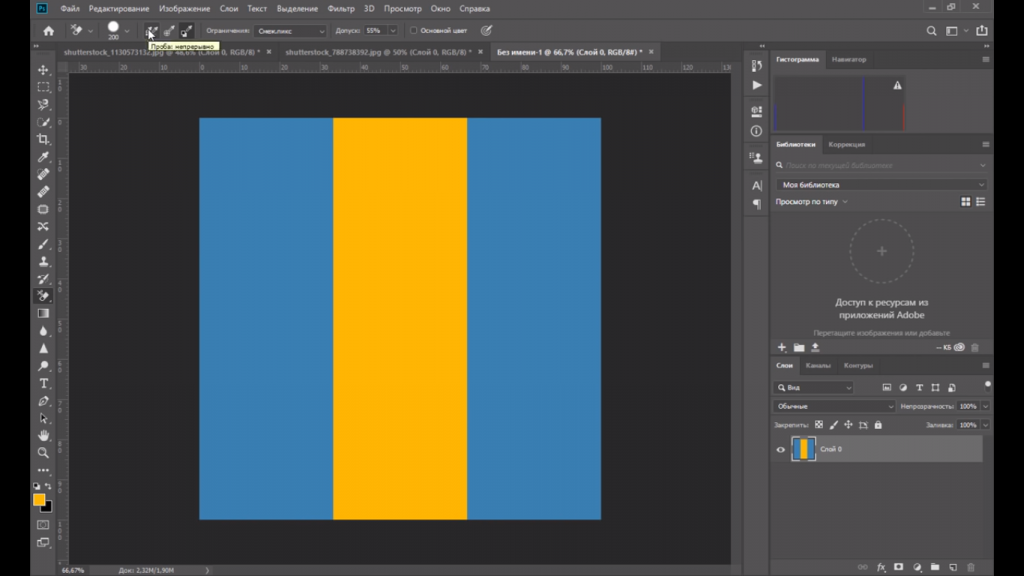Switch to the Каналы tab

pyautogui.click(x=820, y=365)
